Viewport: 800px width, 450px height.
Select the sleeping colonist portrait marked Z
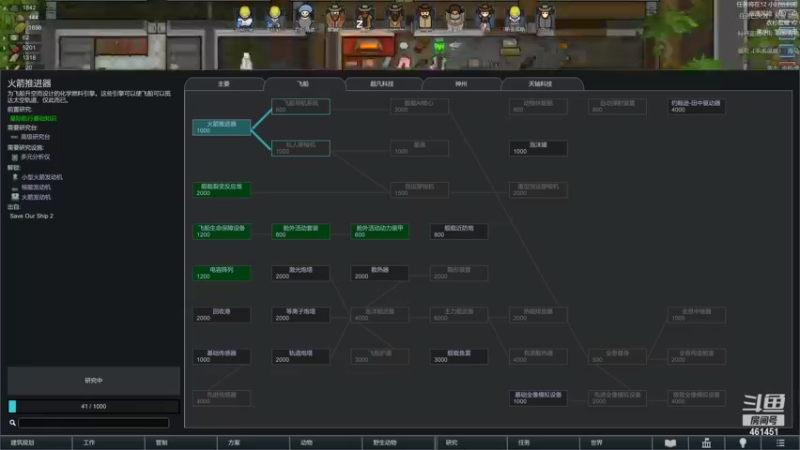(x=364, y=17)
